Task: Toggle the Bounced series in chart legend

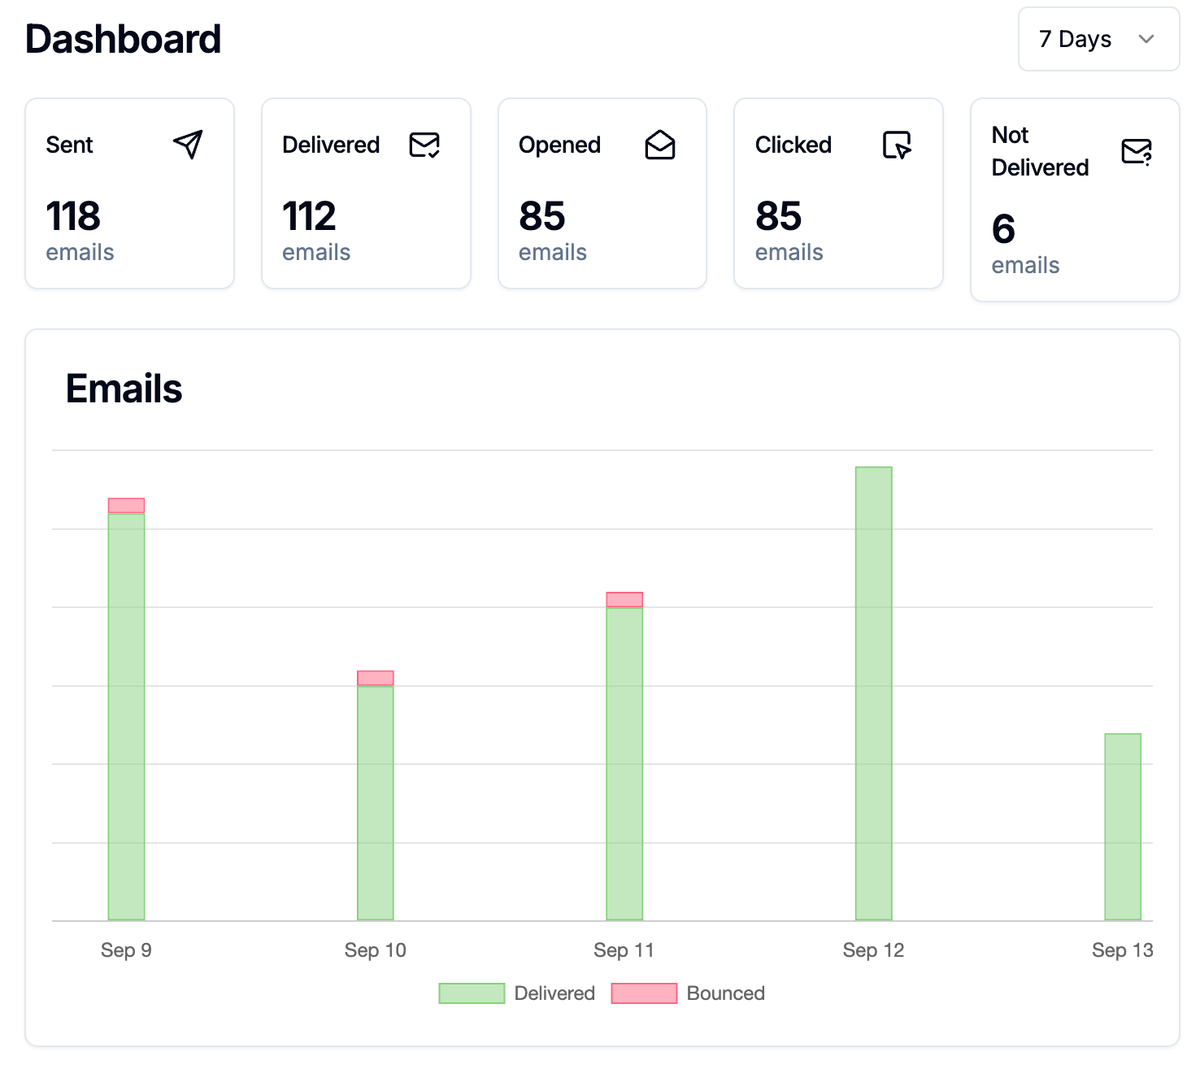Action: (725, 993)
